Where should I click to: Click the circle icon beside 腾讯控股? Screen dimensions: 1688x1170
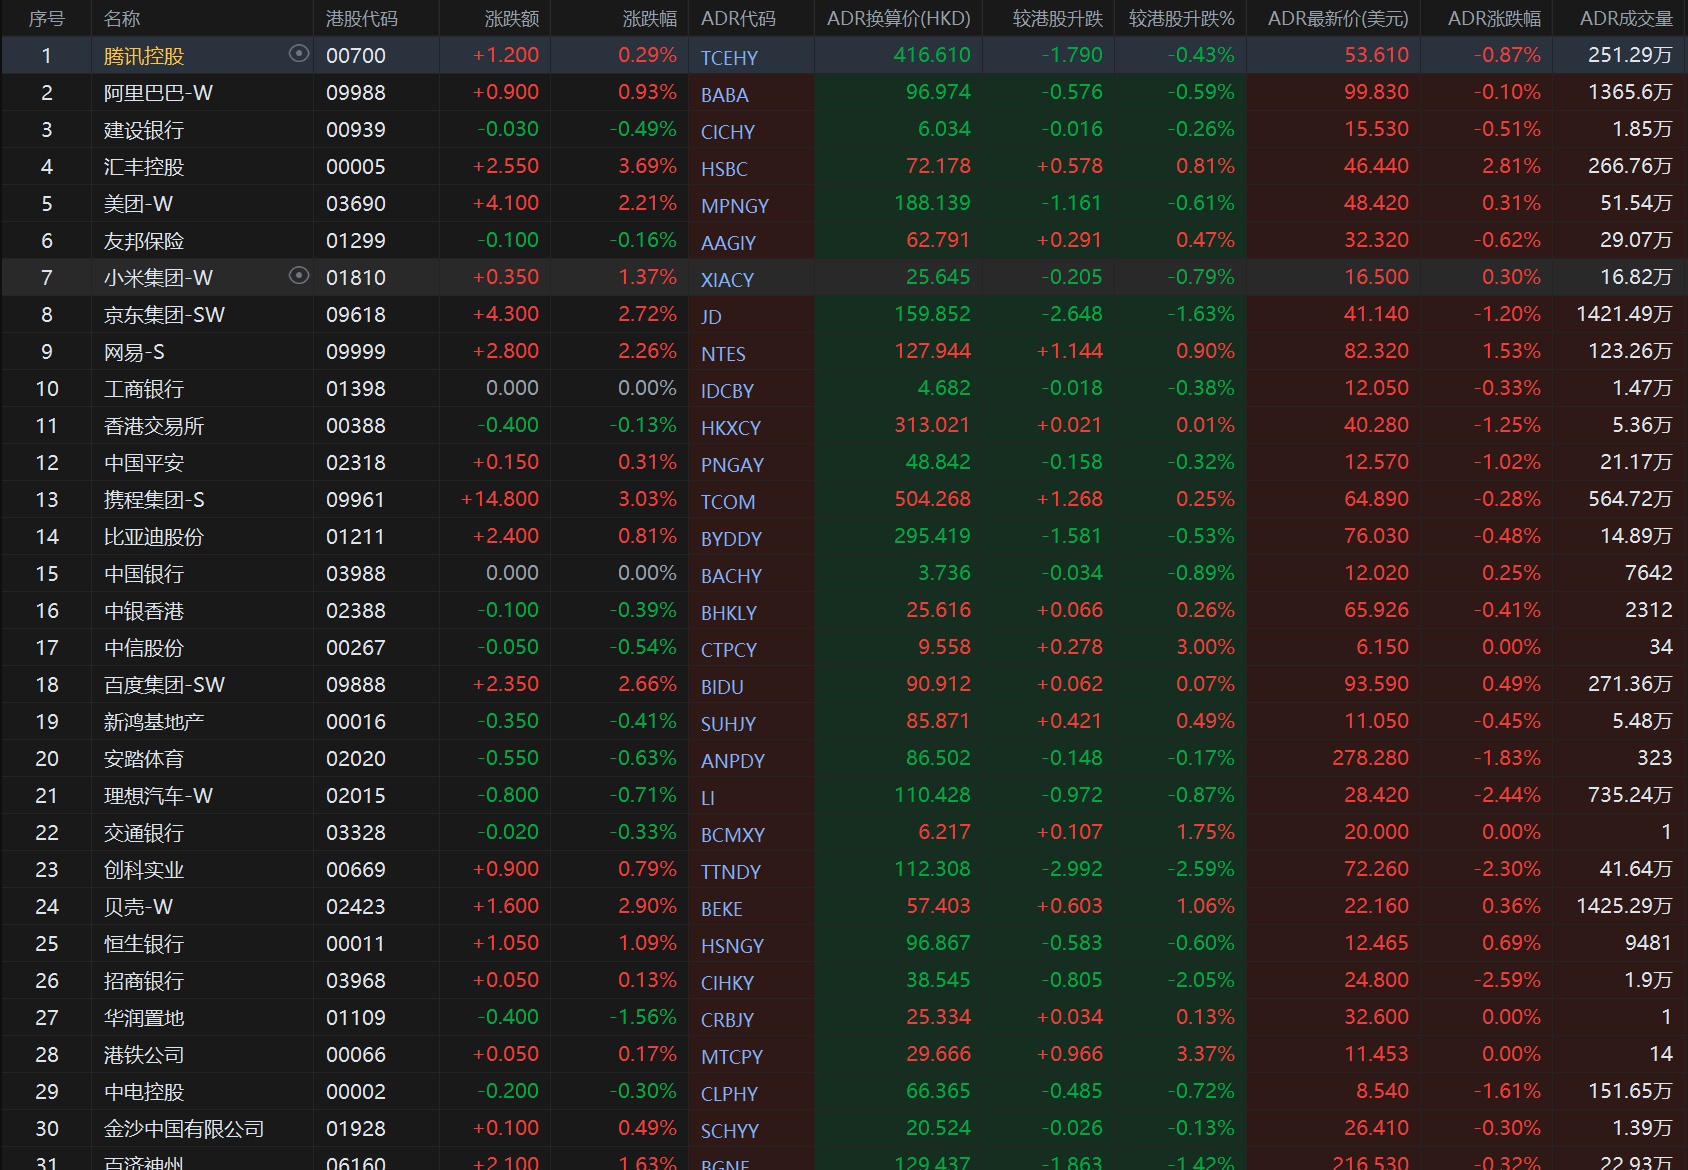pyautogui.click(x=298, y=54)
